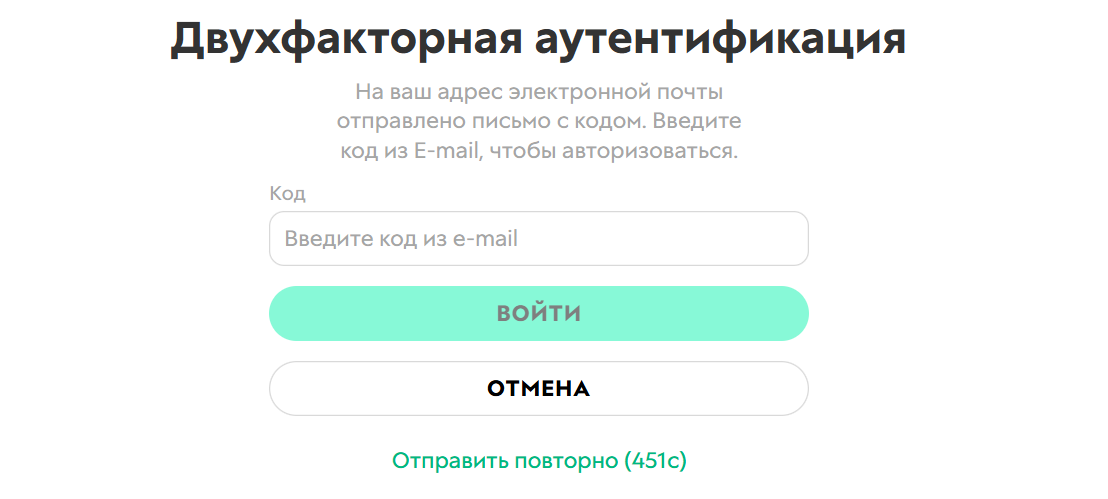Focus the Введите код из e-mail field

pyautogui.click(x=538, y=239)
